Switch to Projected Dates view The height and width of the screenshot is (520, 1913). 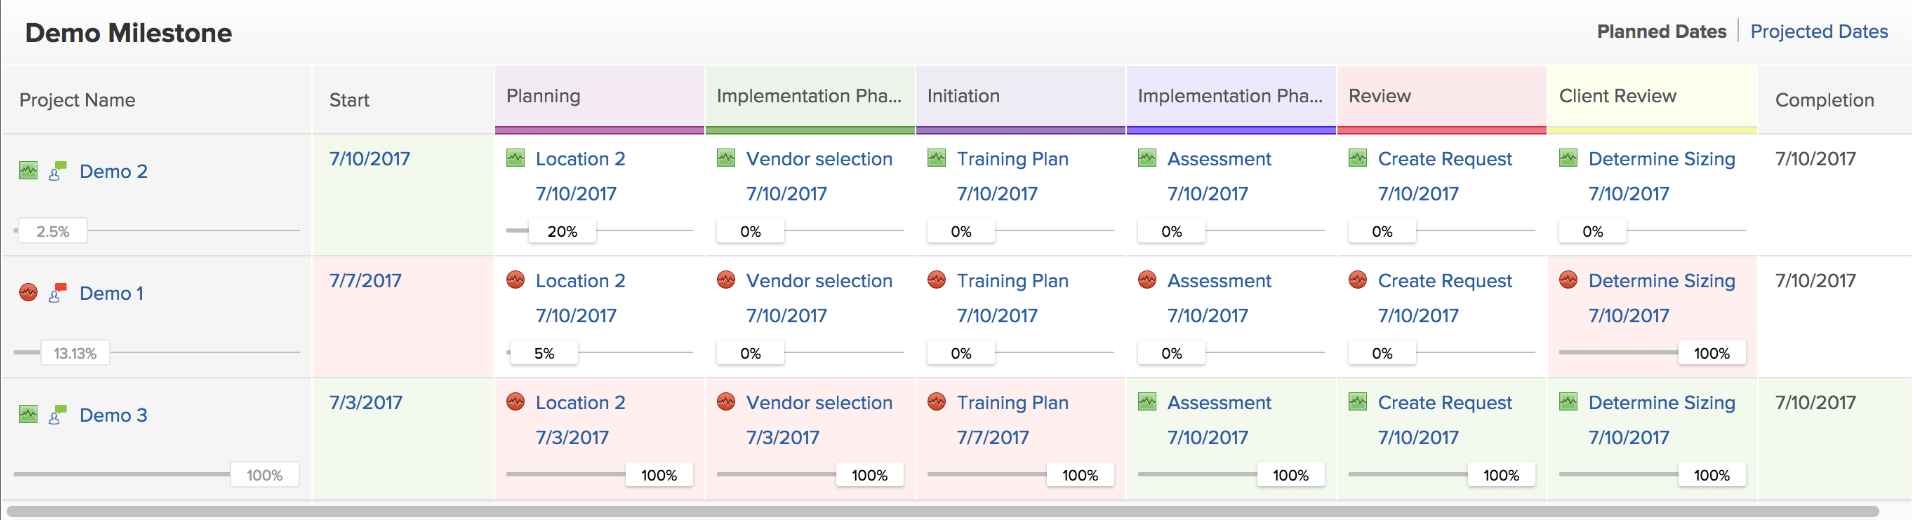click(1819, 32)
